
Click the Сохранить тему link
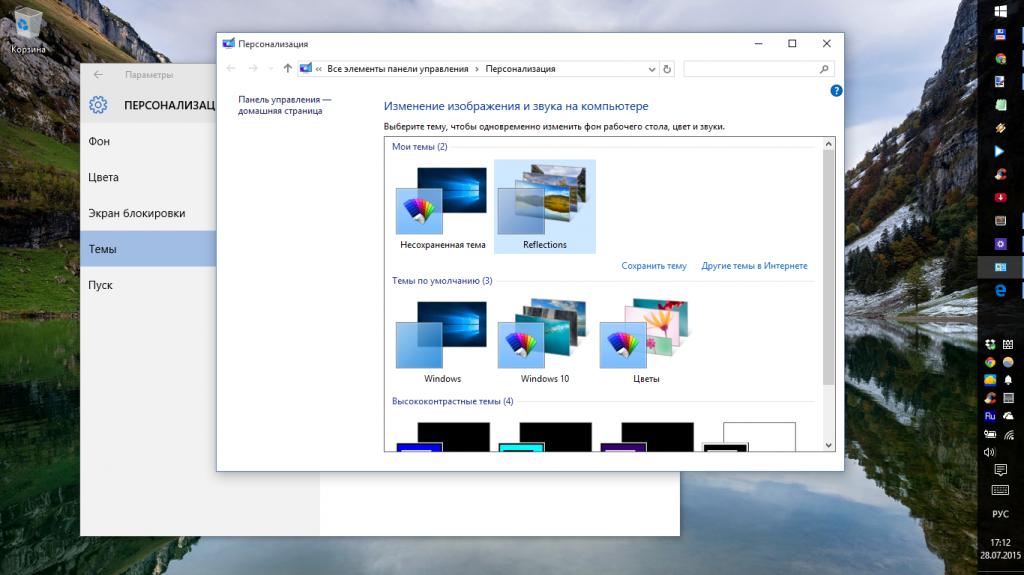(653, 266)
